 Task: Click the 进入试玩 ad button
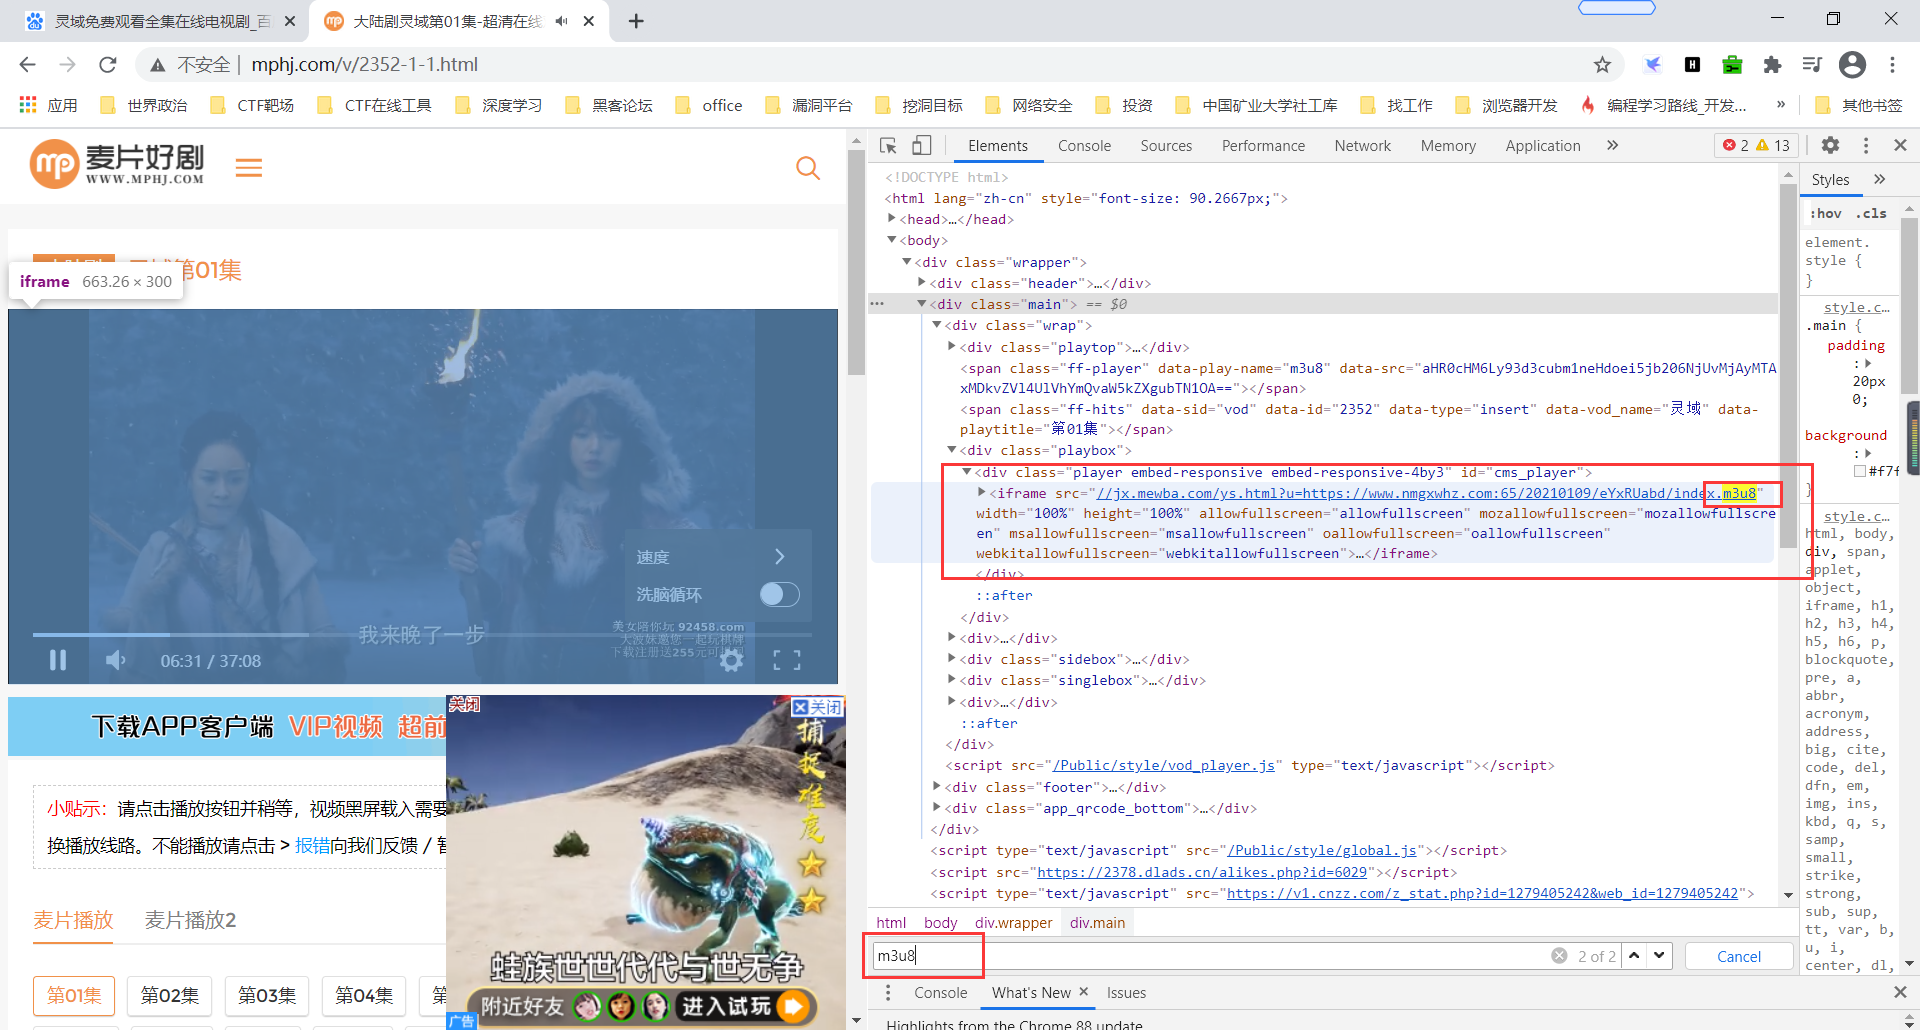744,1006
